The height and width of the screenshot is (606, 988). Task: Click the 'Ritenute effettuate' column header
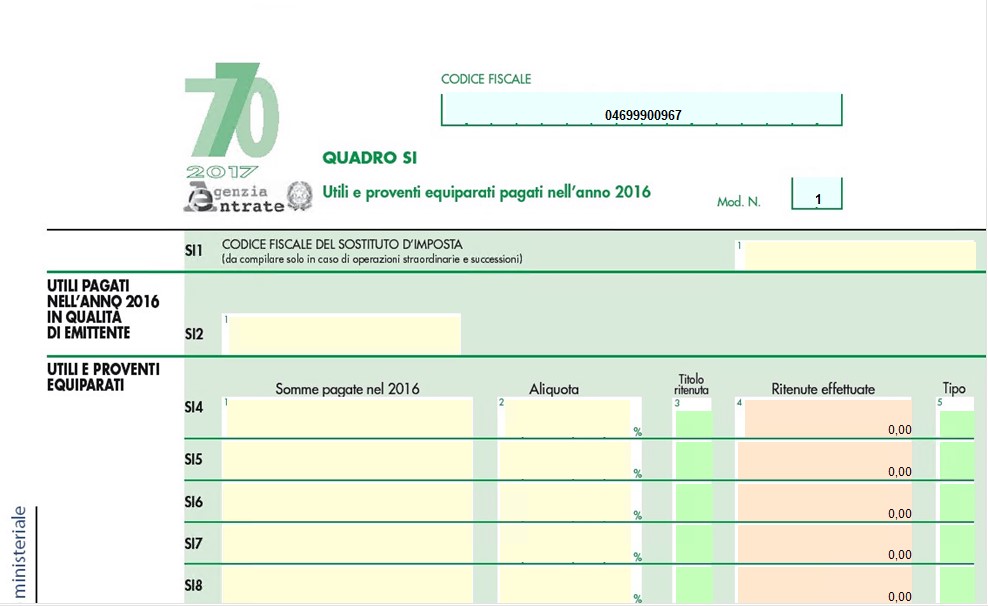tap(823, 389)
